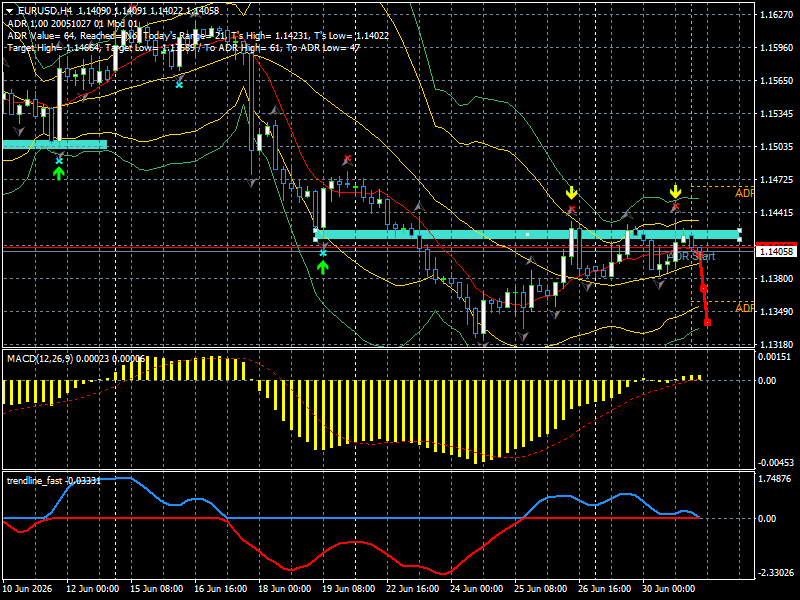Click the '15 Jun 08:00' time axis label
The height and width of the screenshot is (600, 800).
coord(156,589)
